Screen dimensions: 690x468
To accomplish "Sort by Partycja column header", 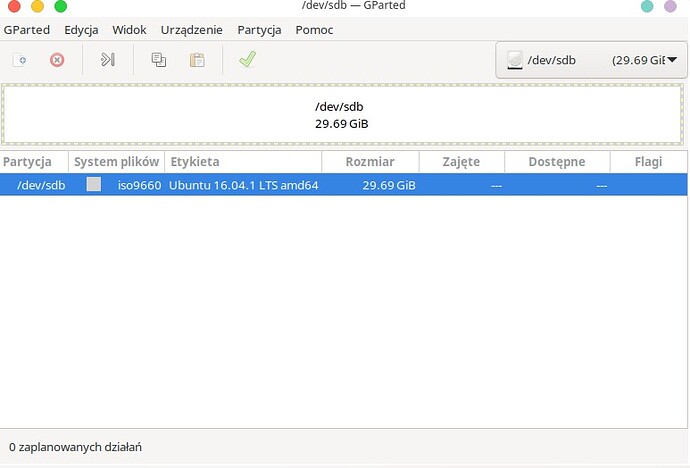I will [x=34, y=162].
